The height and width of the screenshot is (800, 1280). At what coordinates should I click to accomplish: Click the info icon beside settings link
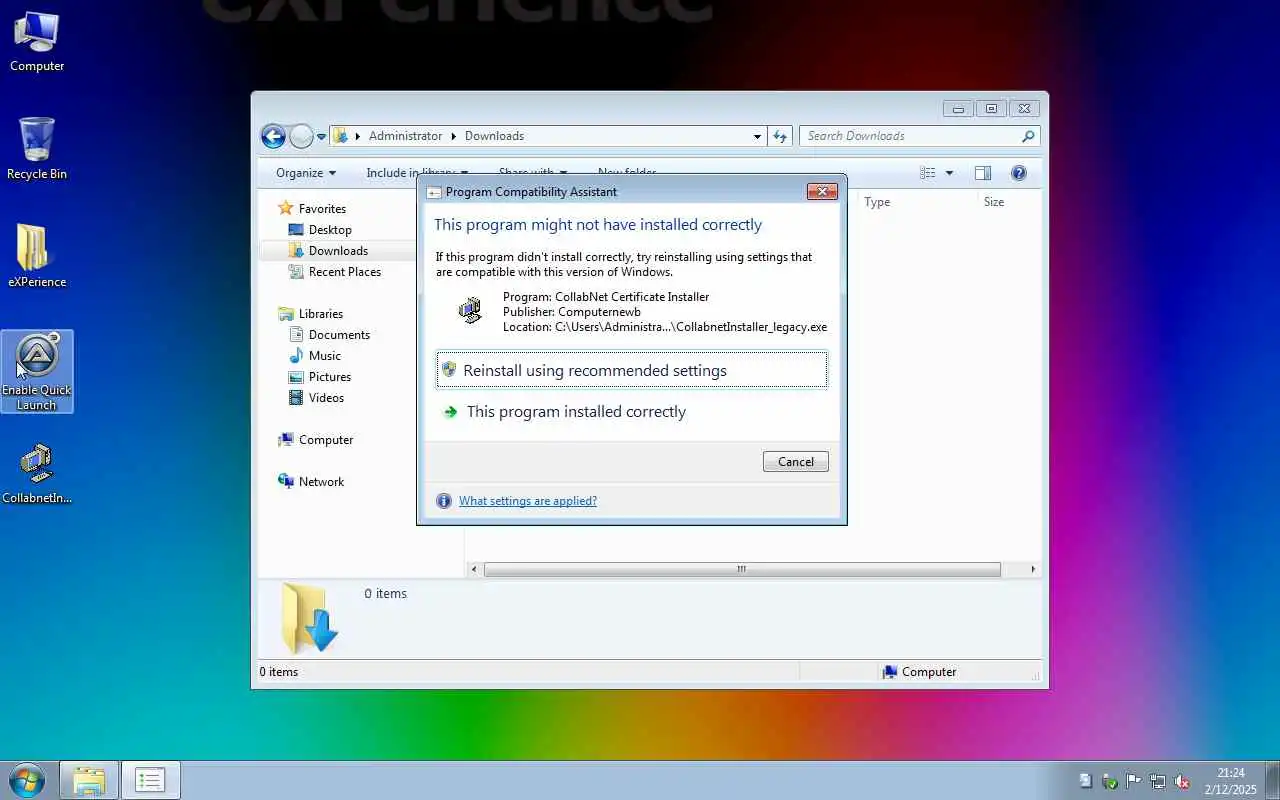444,501
